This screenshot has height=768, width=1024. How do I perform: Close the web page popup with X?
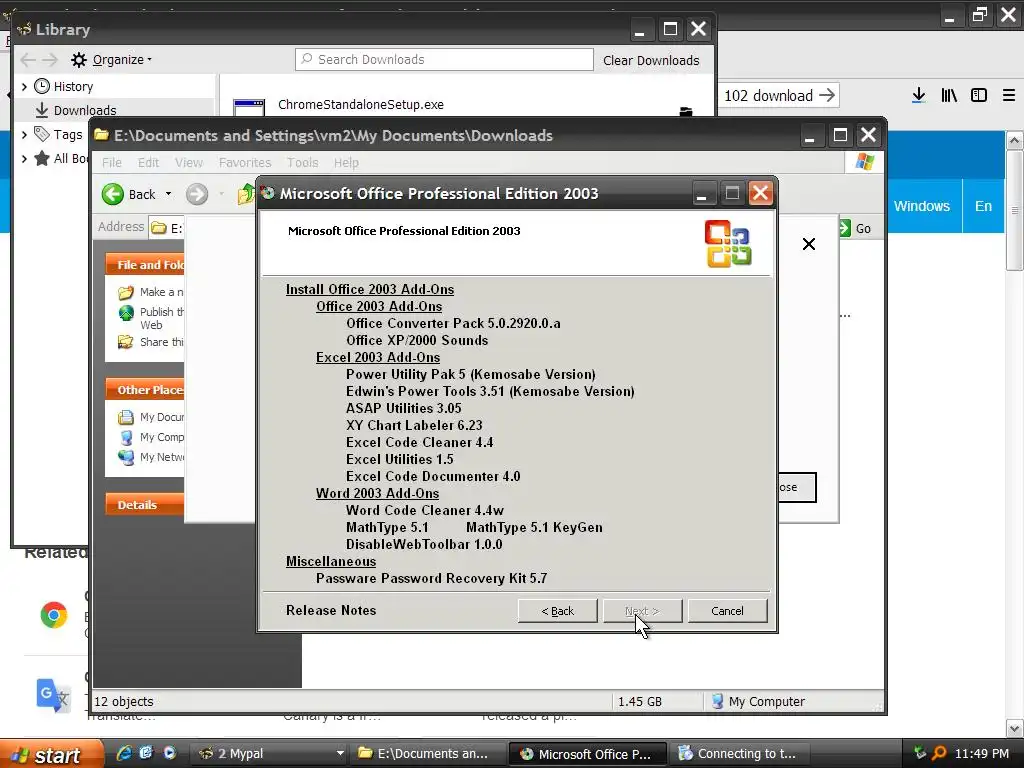tap(808, 244)
